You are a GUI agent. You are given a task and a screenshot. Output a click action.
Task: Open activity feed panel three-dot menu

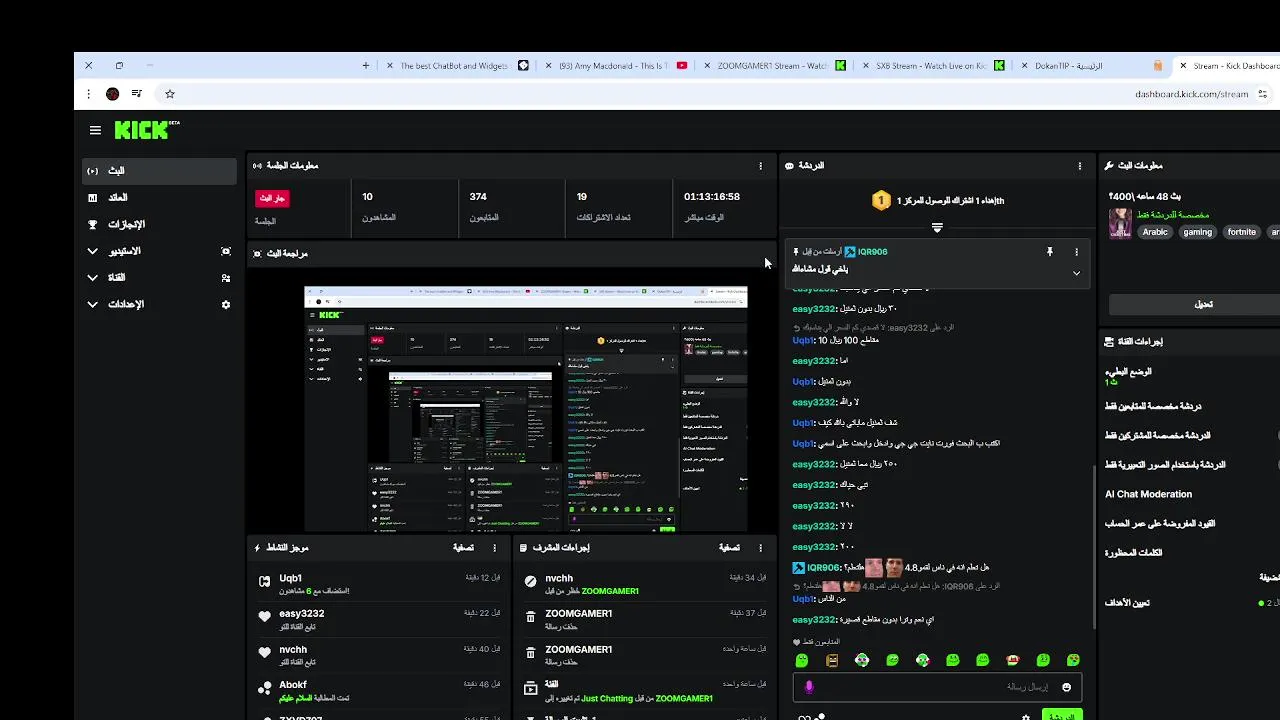[x=495, y=548]
